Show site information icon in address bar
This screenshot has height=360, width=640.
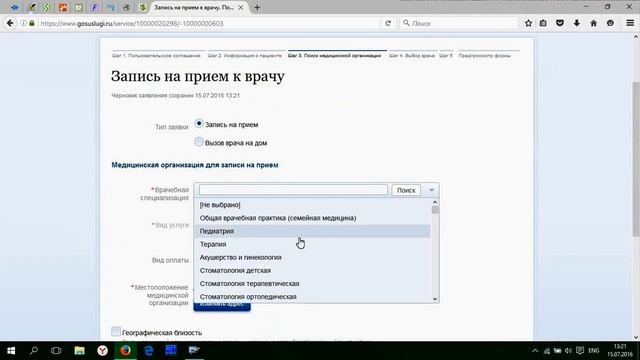pyautogui.click(x=23, y=23)
